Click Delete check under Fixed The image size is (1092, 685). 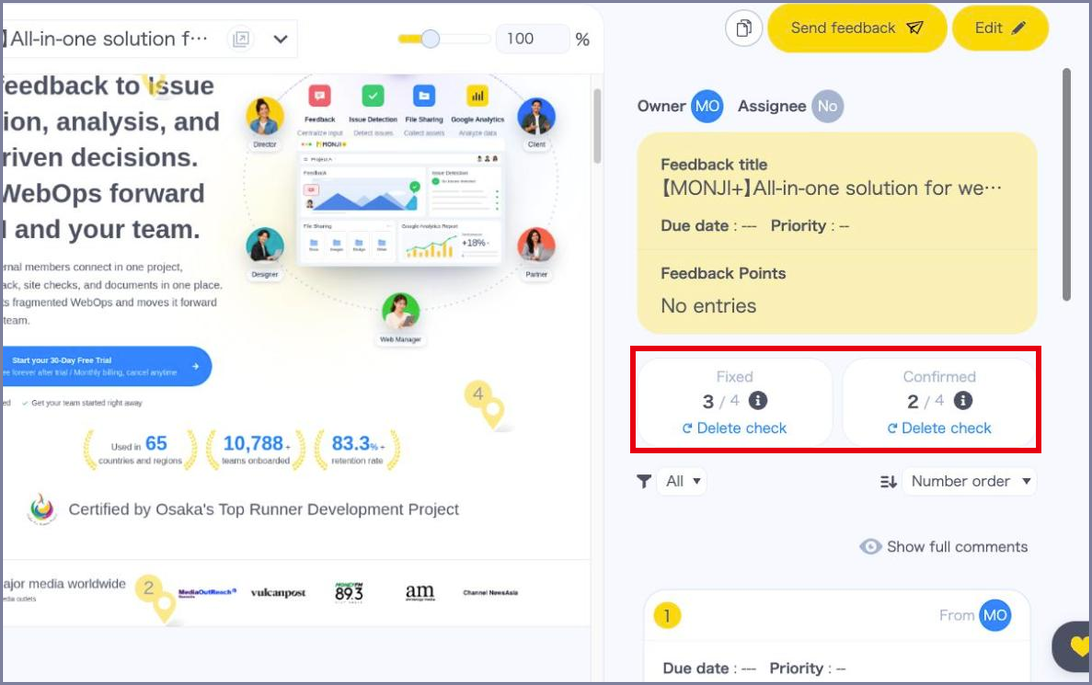[x=735, y=428]
